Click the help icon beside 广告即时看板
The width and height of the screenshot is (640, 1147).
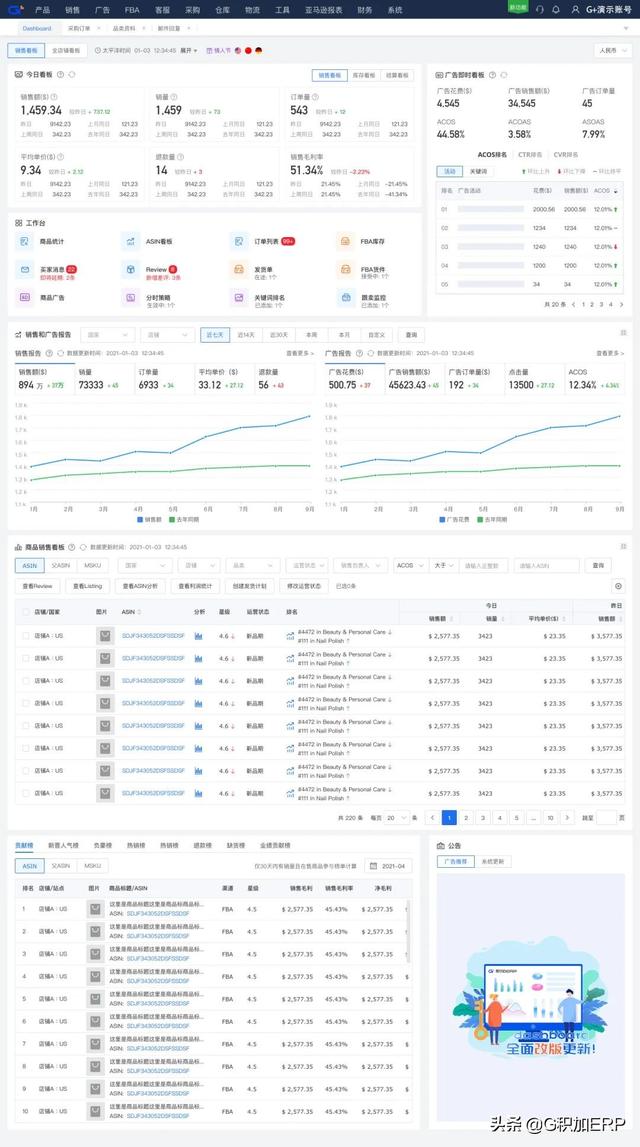click(x=493, y=75)
